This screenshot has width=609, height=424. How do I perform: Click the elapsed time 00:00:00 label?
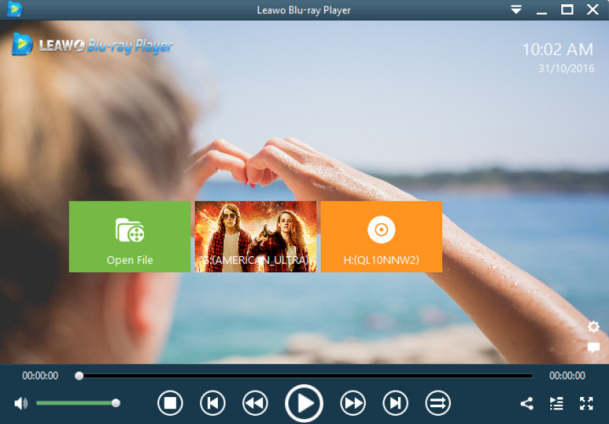tap(40, 375)
